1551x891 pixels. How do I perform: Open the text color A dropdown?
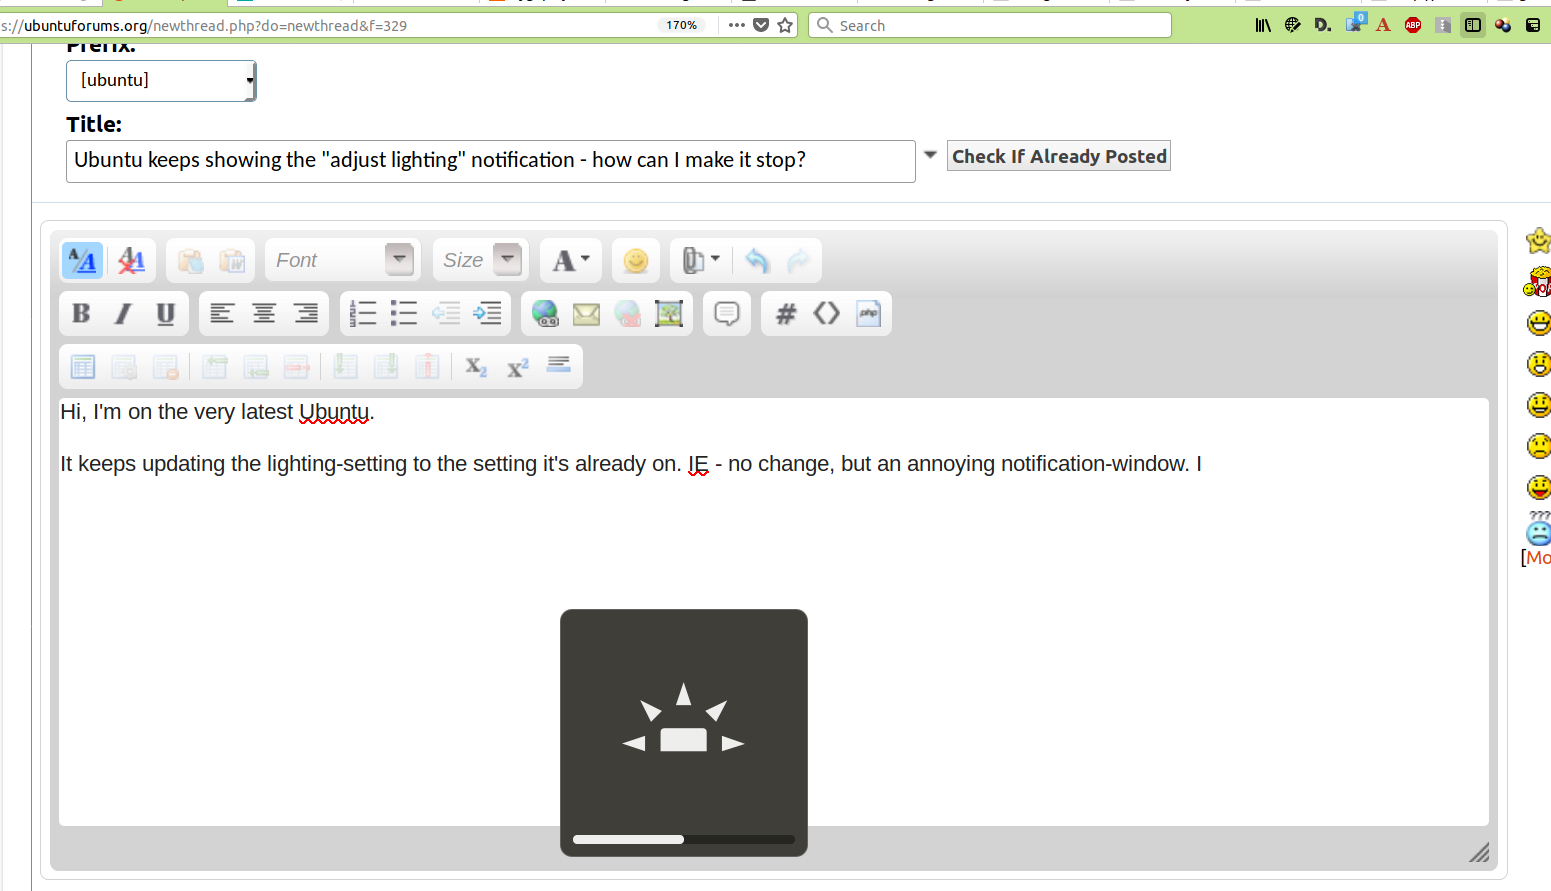click(x=571, y=260)
